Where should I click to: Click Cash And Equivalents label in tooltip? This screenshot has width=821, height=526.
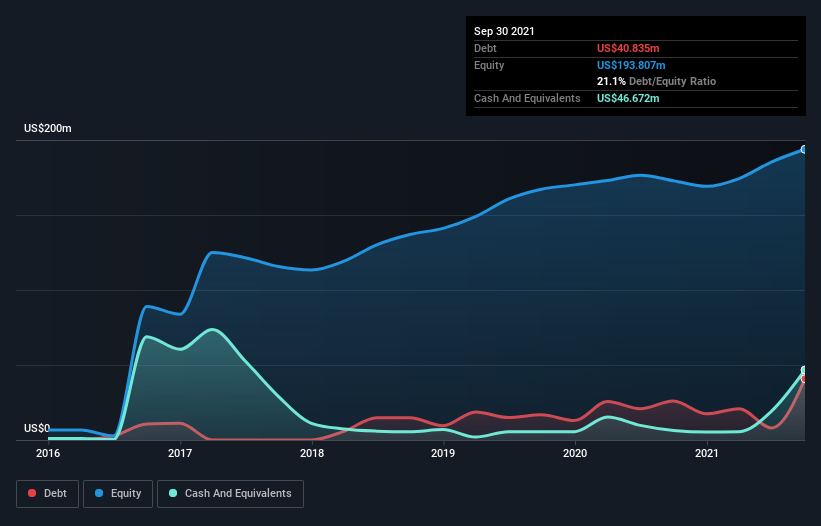point(527,98)
